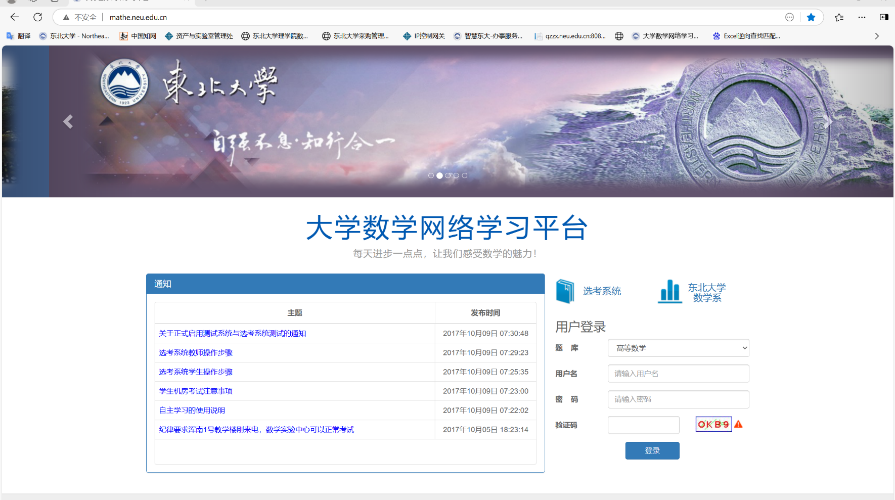Select the first banner carousel indicator dot
This screenshot has width=895, height=500.
pyautogui.click(x=431, y=175)
